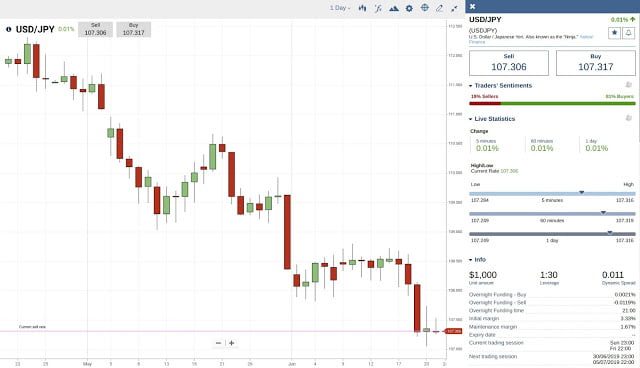Open the chart type candlestick icon
This screenshot has height=368, width=640.
[x=362, y=8]
